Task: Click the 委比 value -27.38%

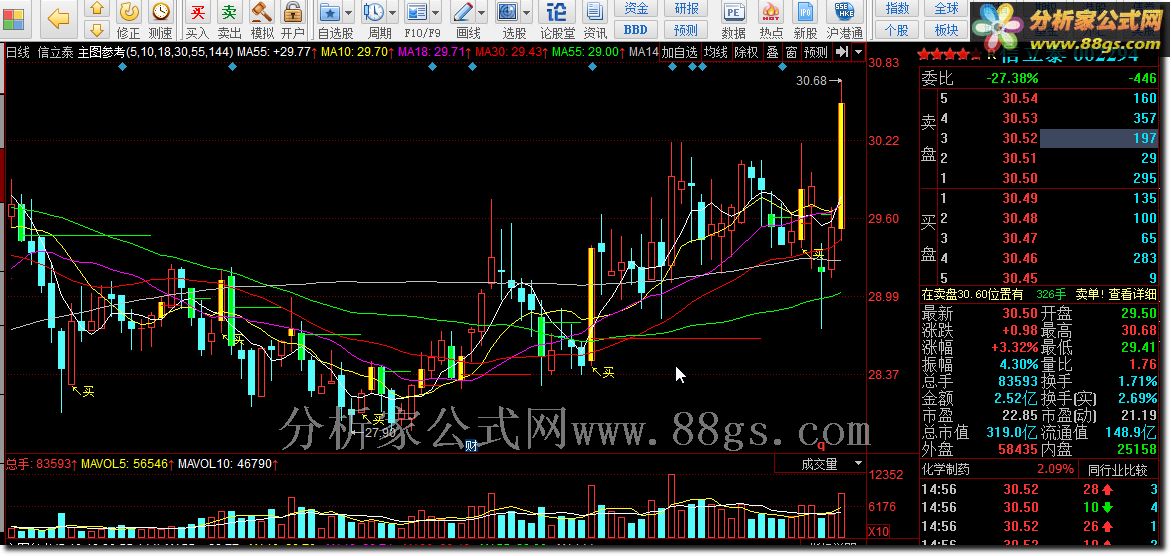Action: coord(1012,78)
